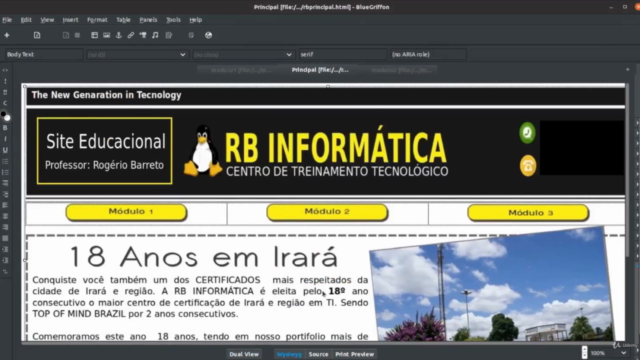
Task: Click the double exclamation strong emphasis icon
Action: tap(5, 92)
